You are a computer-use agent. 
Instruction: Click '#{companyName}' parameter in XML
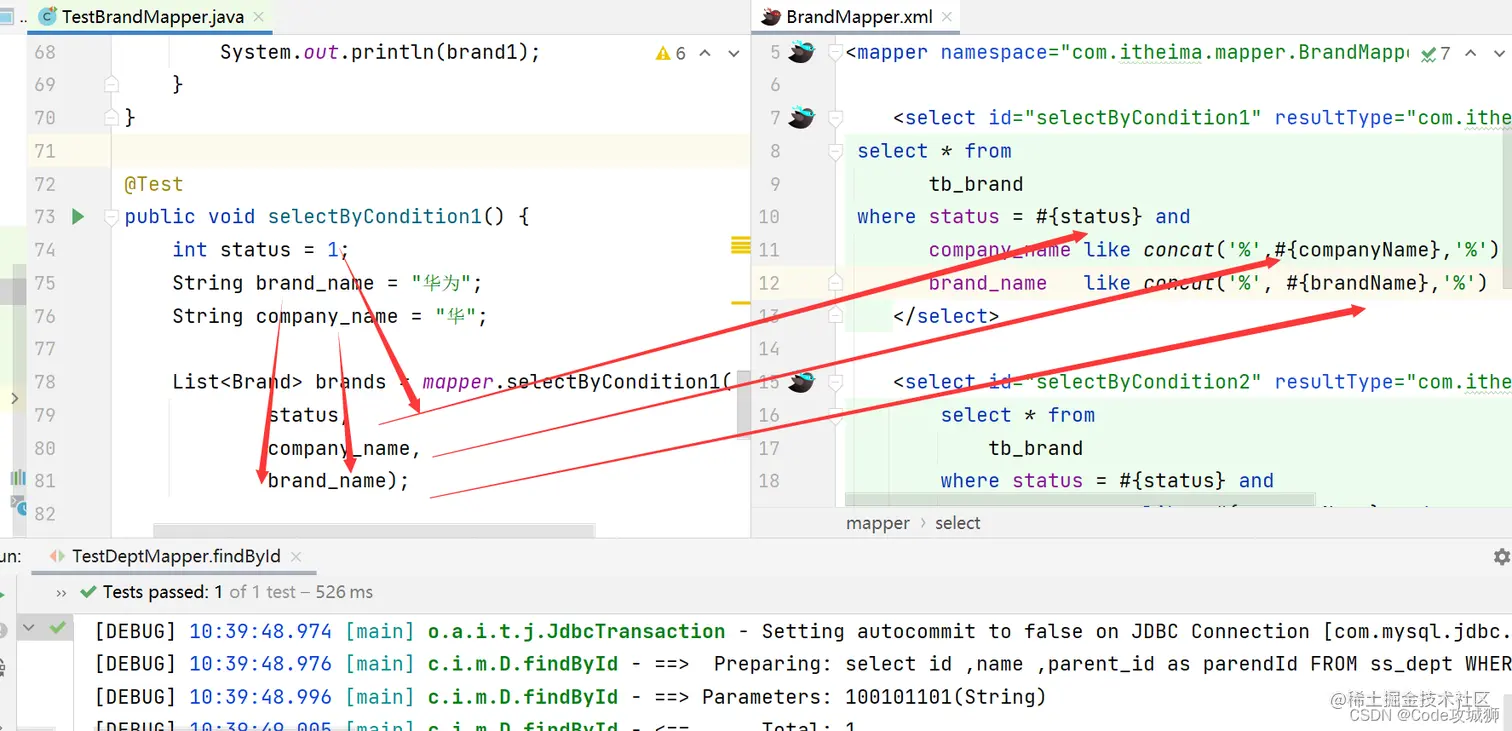1358,250
